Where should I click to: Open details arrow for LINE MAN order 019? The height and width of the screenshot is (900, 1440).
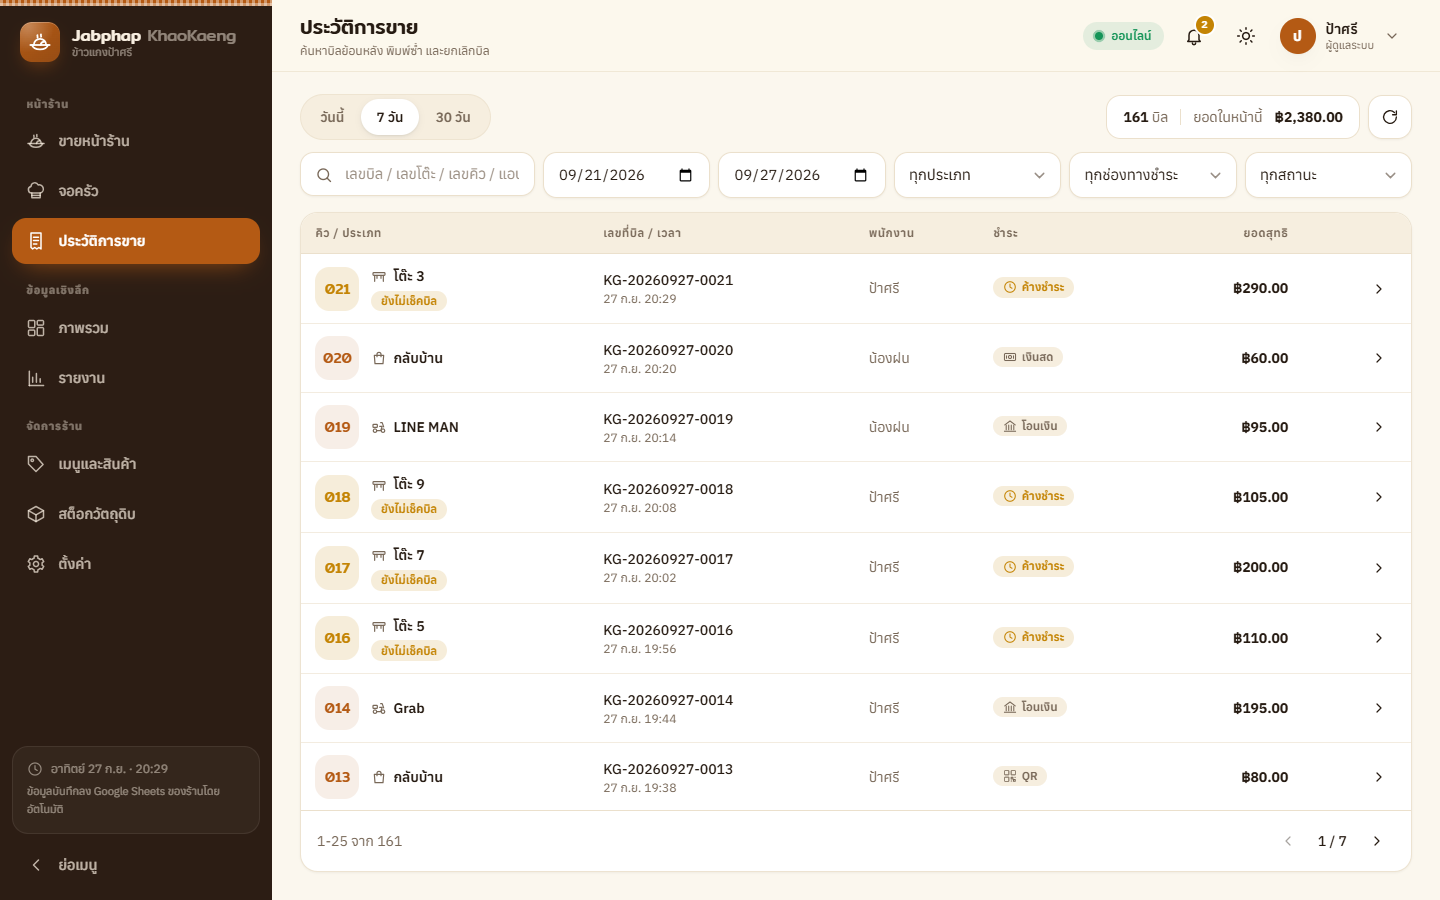pos(1379,427)
